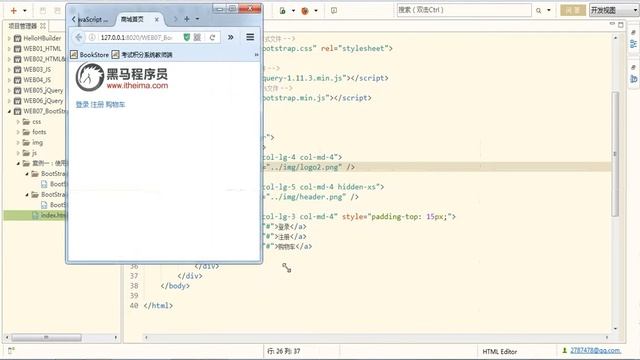Select the WEB04_JS project
640x360 pixels.
[x=37, y=80]
